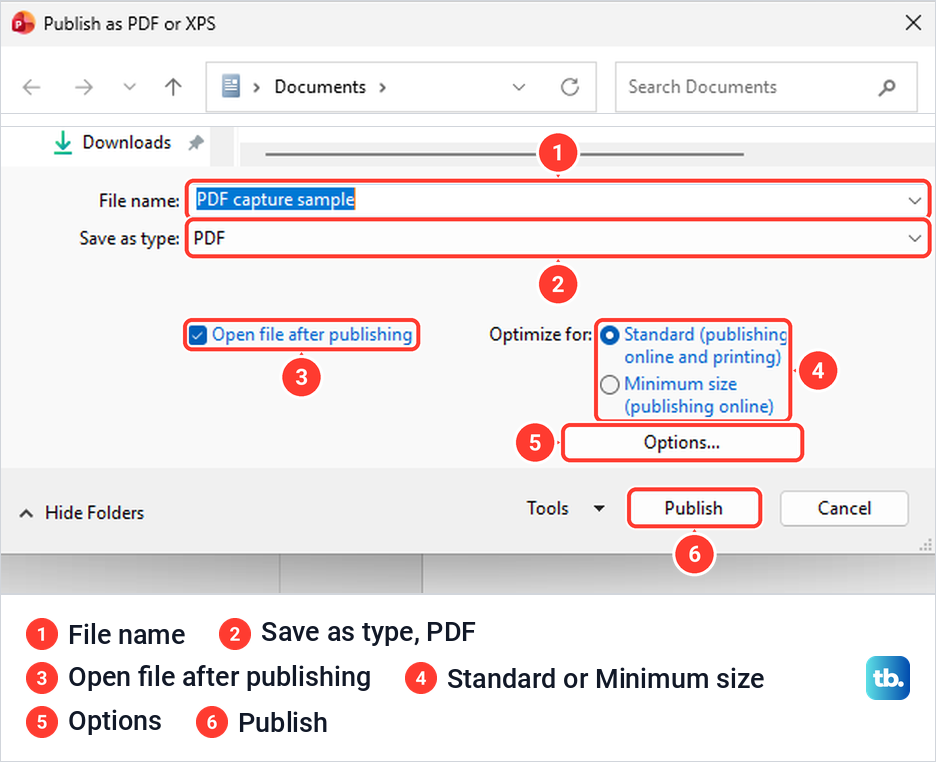Expand the chevron after Documents in path
The height and width of the screenshot is (762, 936).
(x=383, y=88)
